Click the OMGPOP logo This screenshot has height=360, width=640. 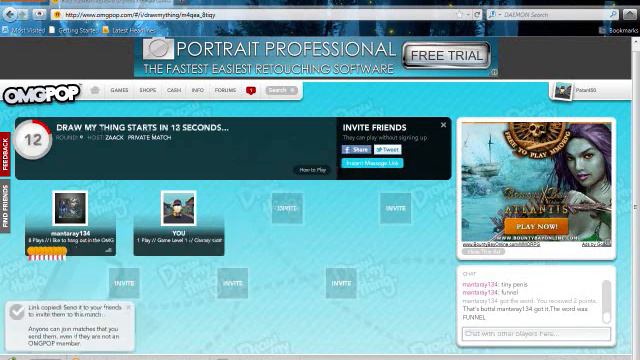pos(41,93)
